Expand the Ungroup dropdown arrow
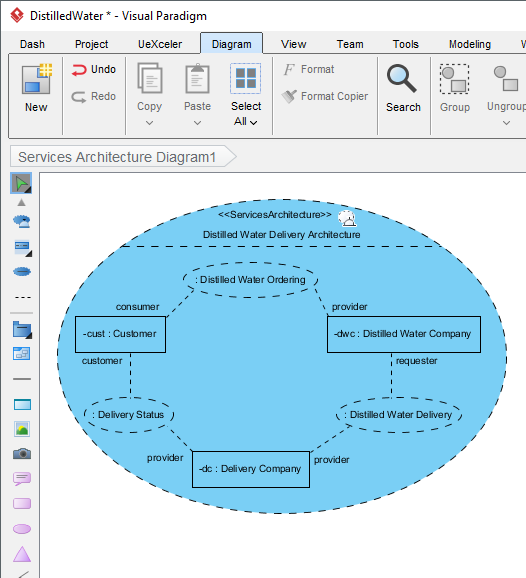526x578 pixels. coord(506,123)
